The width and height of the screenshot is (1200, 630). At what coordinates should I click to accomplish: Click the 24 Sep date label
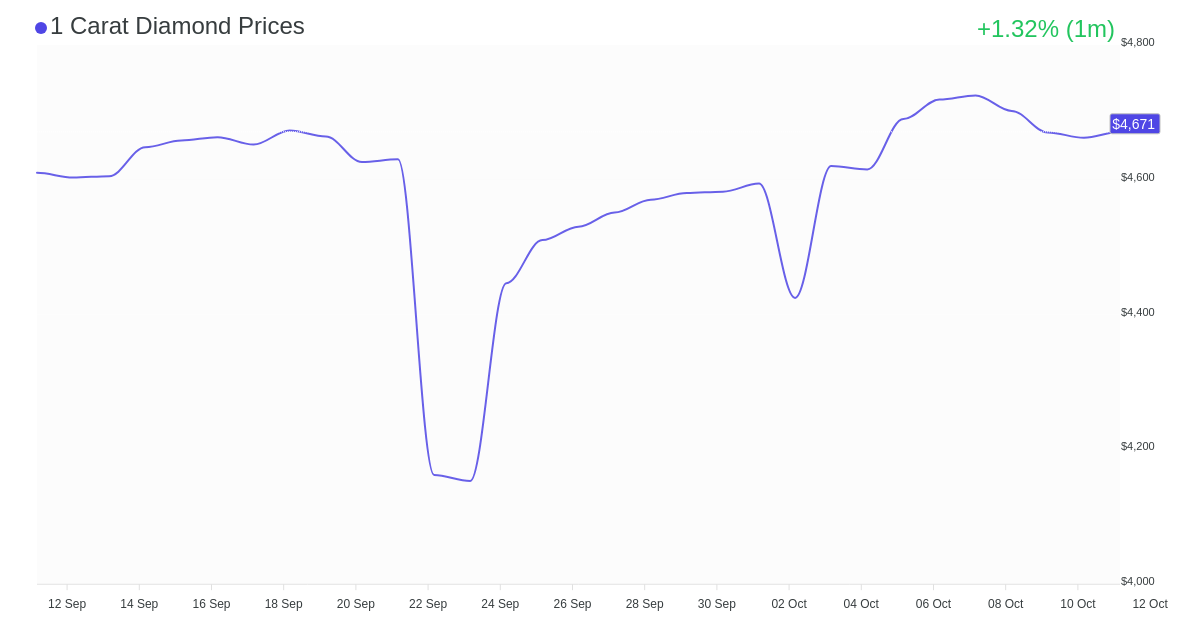click(x=500, y=604)
